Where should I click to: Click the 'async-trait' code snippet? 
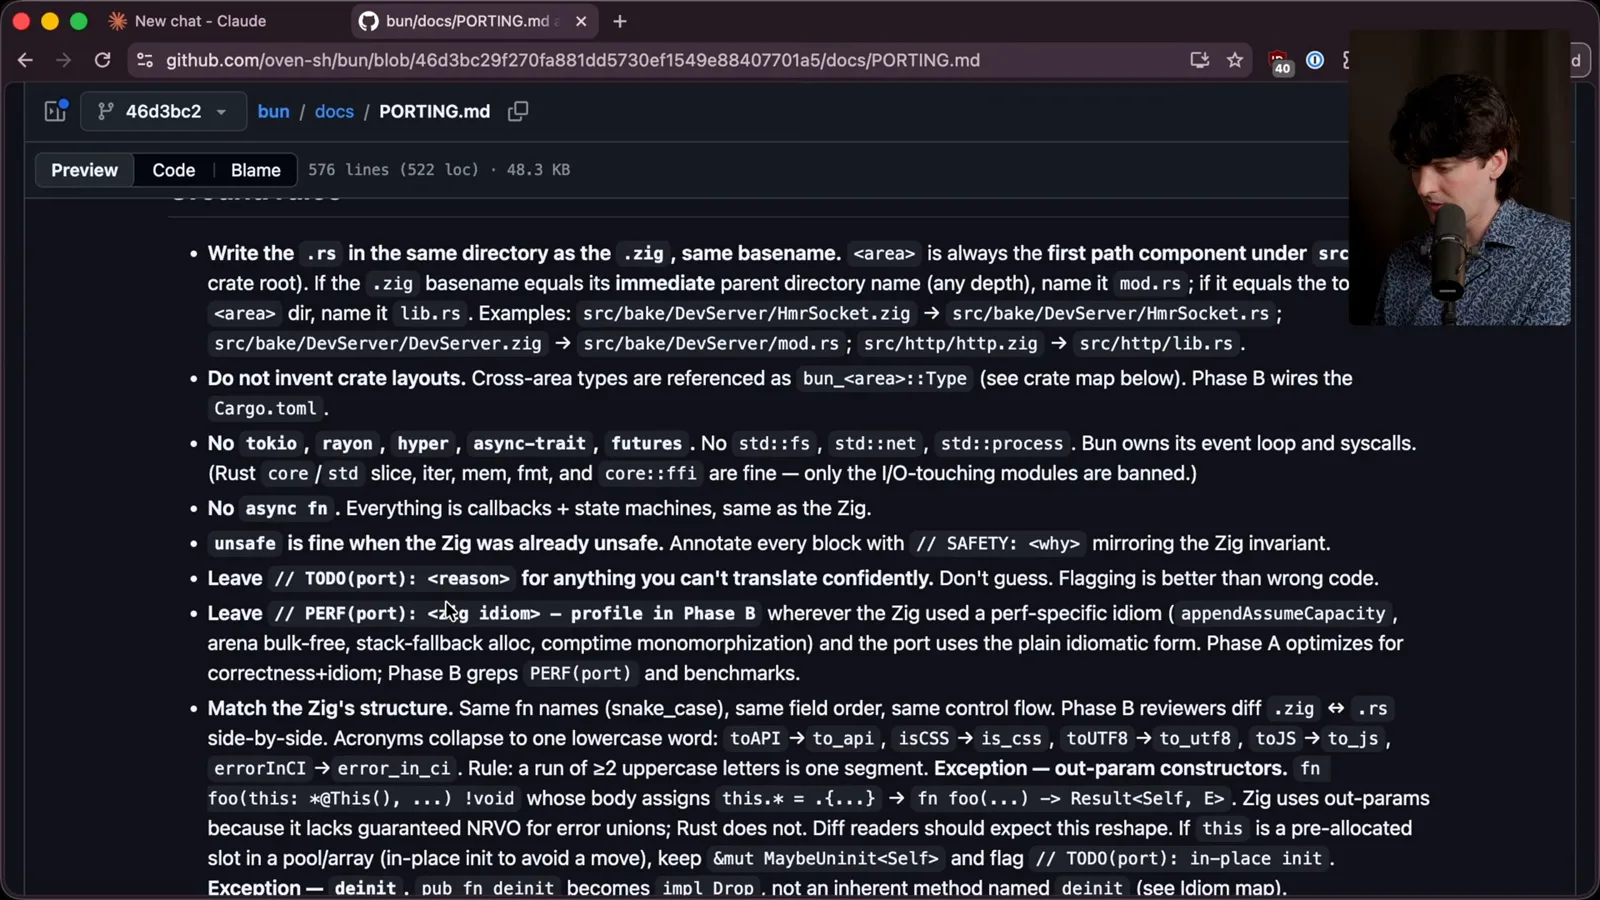point(529,443)
